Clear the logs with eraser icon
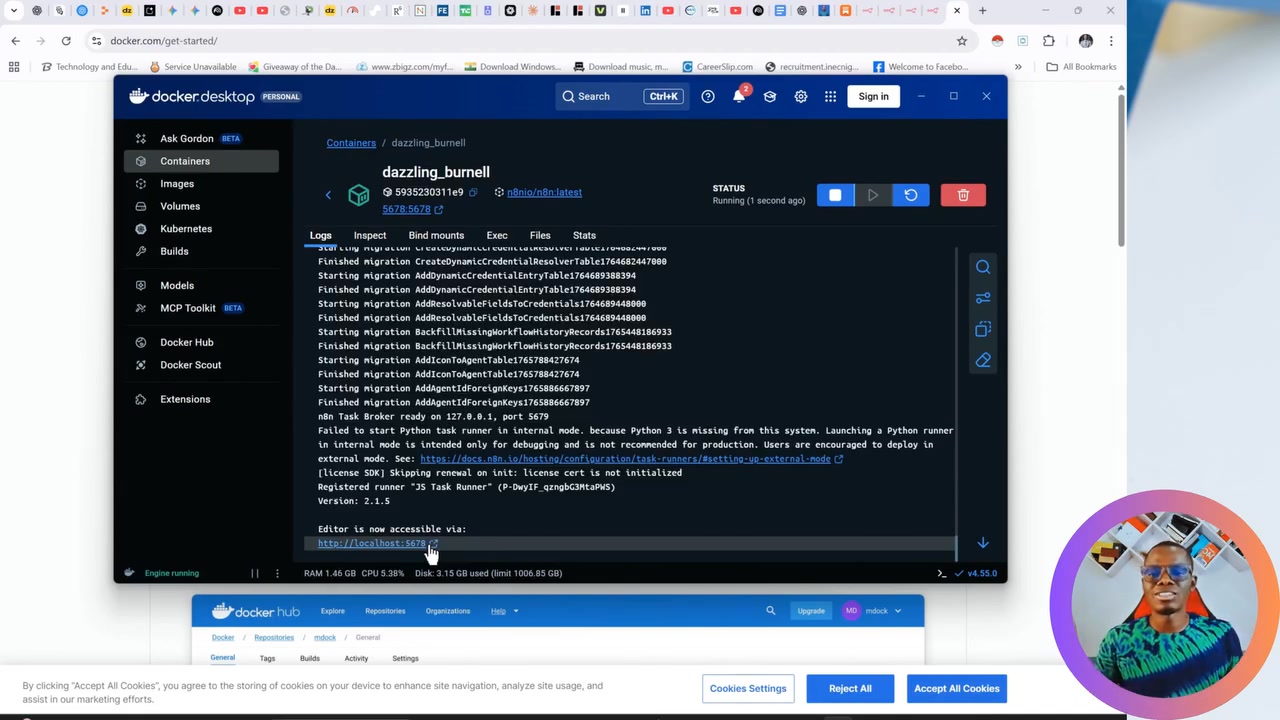Image resolution: width=1280 pixels, height=720 pixels. click(x=983, y=360)
